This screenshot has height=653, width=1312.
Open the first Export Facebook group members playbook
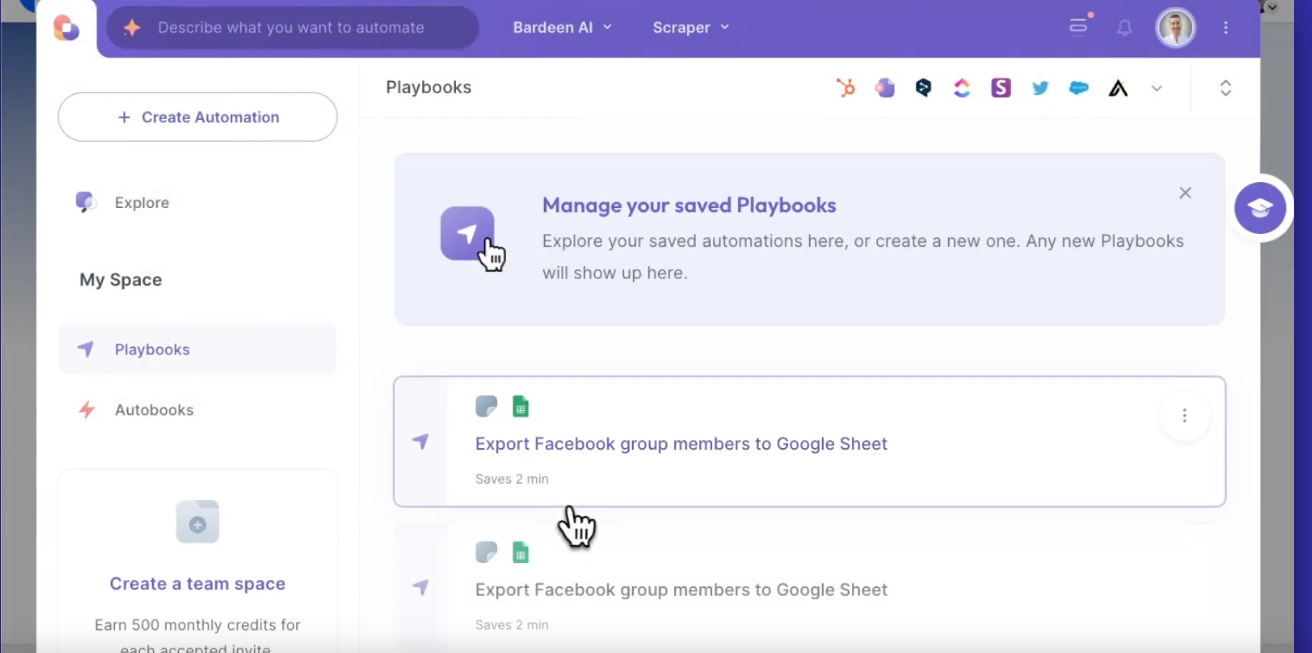coord(809,441)
